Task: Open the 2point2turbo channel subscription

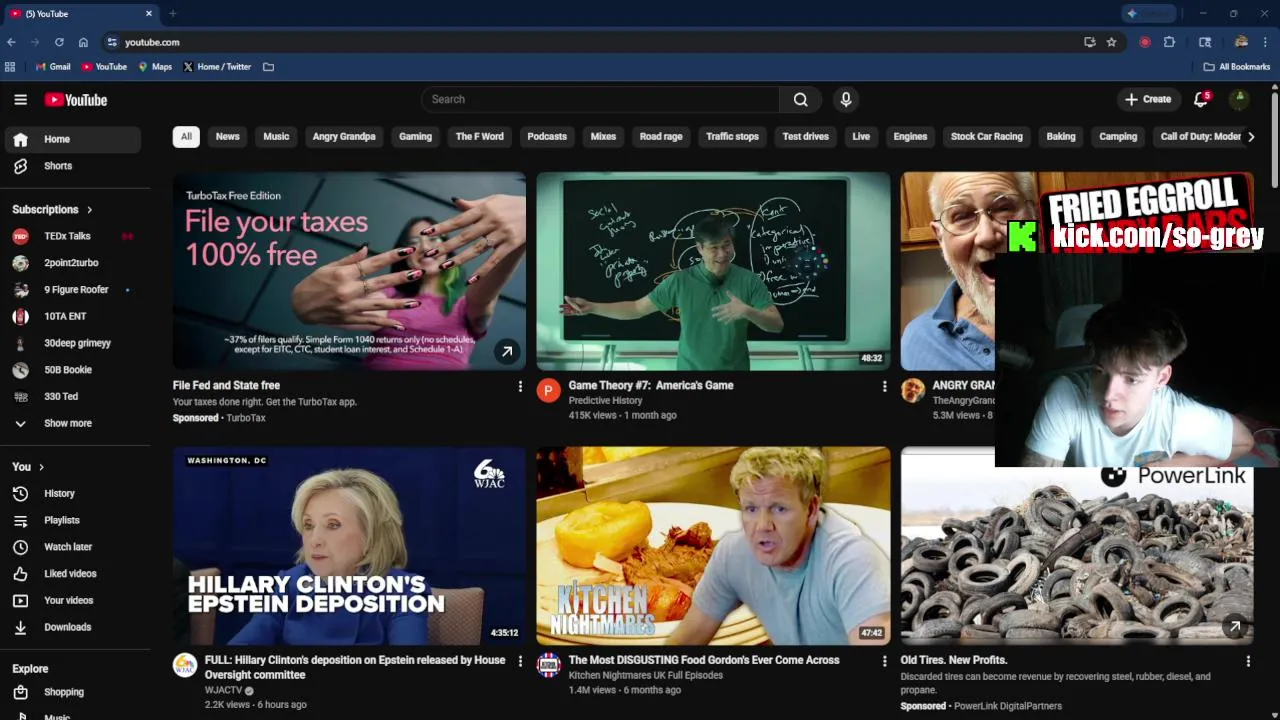Action: (x=73, y=263)
